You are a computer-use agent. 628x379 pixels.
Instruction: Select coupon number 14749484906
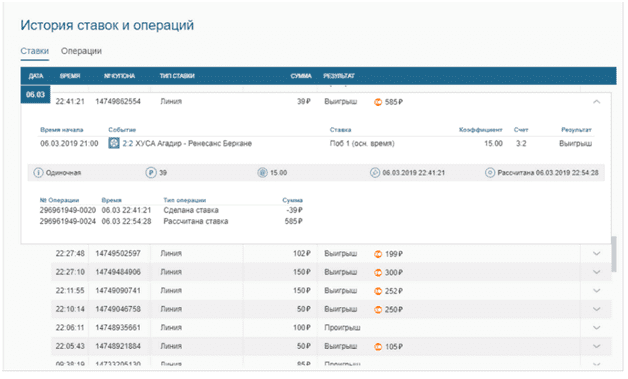tap(118, 272)
